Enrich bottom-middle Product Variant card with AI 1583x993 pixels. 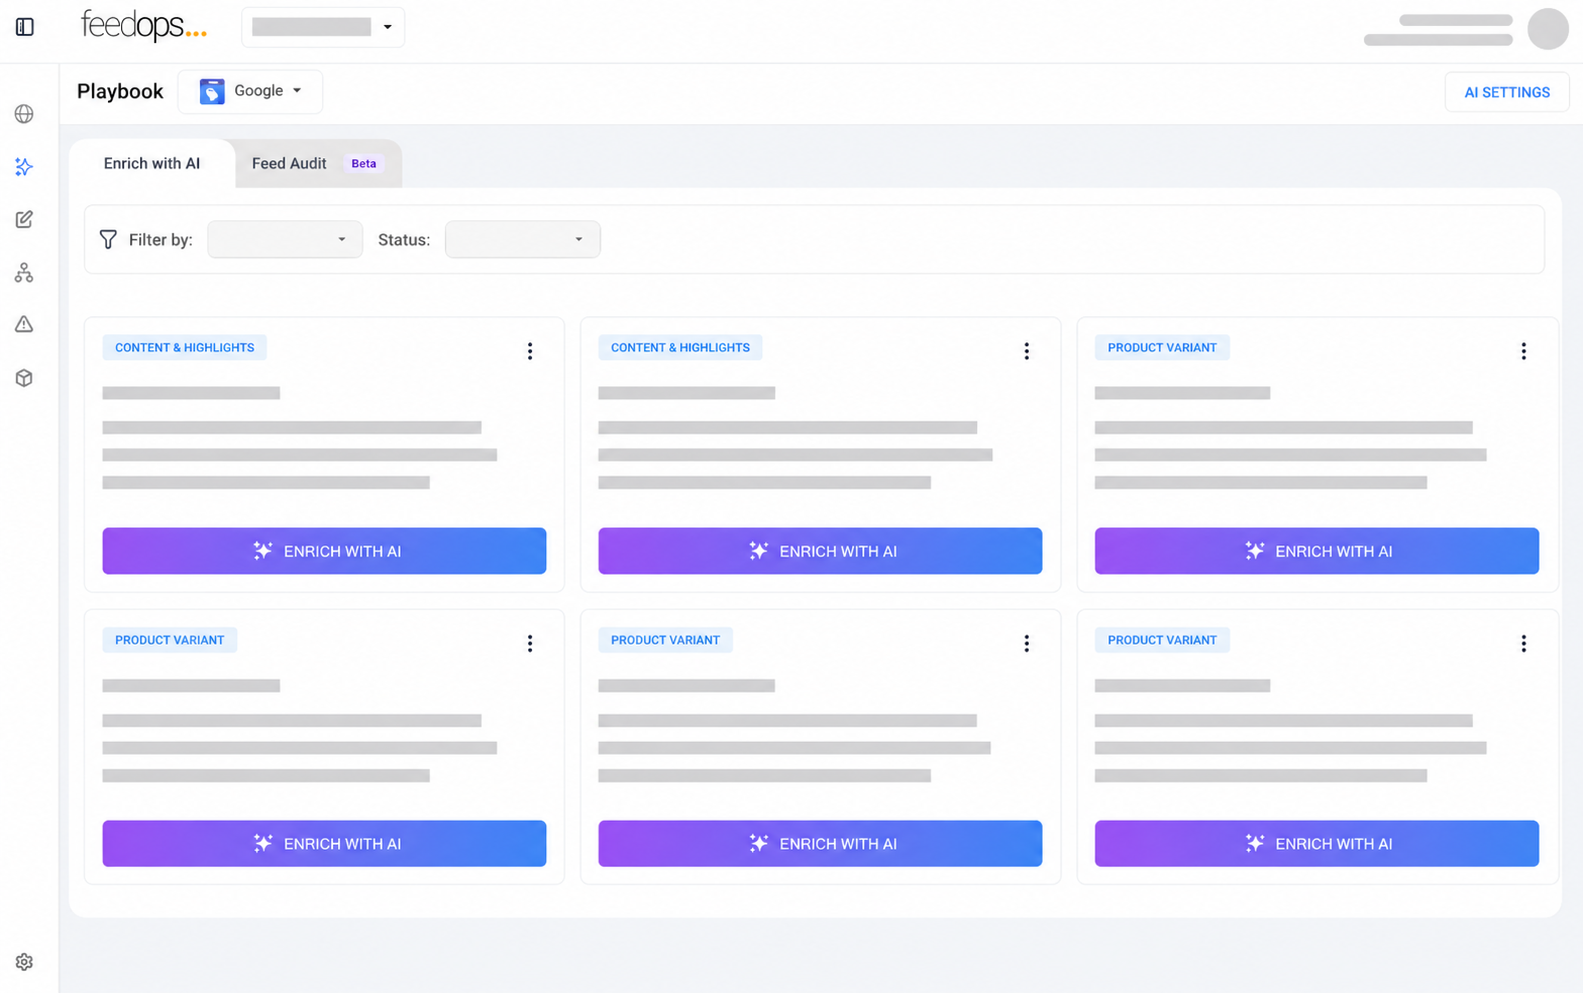(820, 844)
